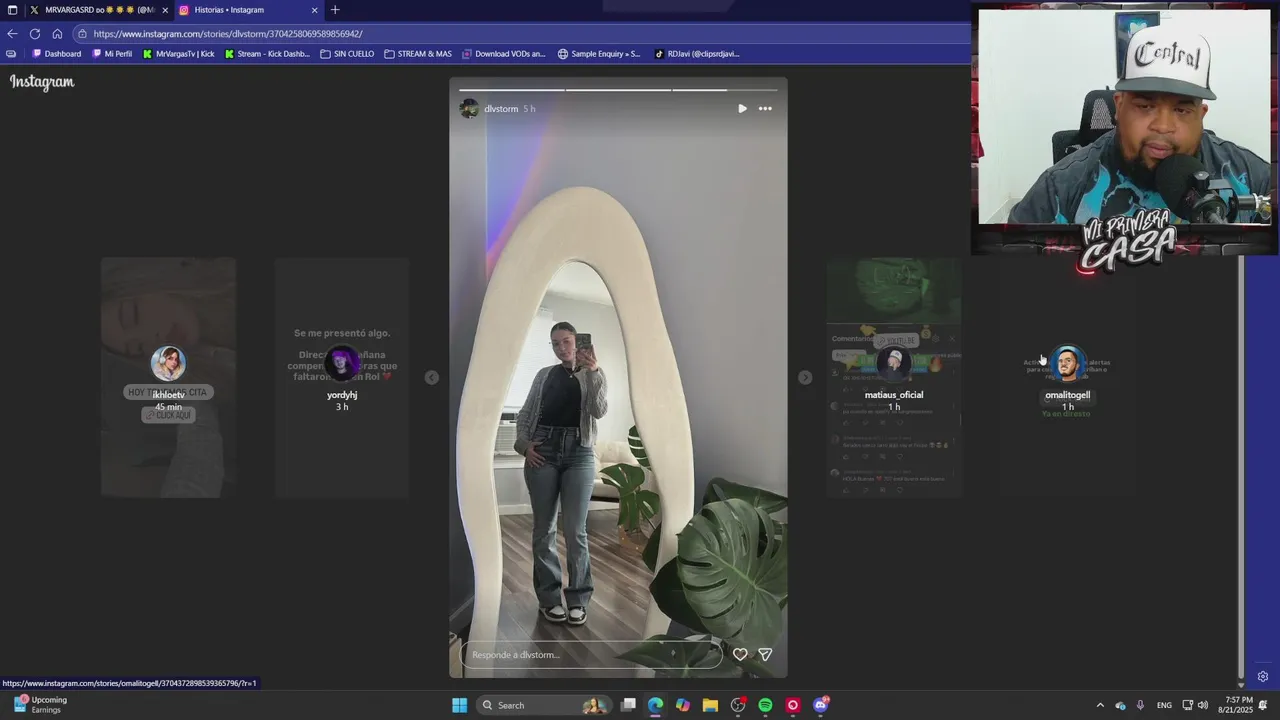This screenshot has width=1280, height=720.
Task: Open the red circular app on the taskbar
Action: 793,705
